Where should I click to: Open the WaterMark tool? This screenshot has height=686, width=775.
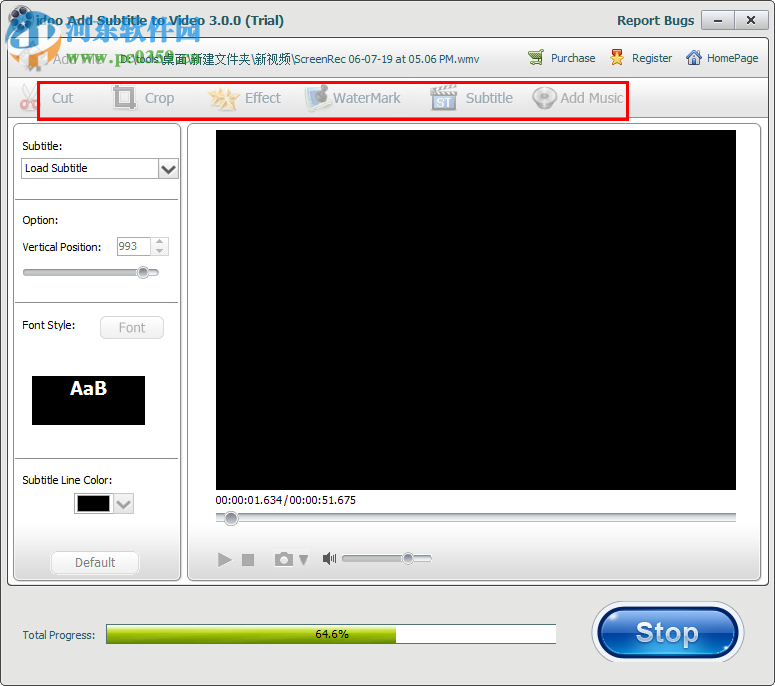coord(353,98)
